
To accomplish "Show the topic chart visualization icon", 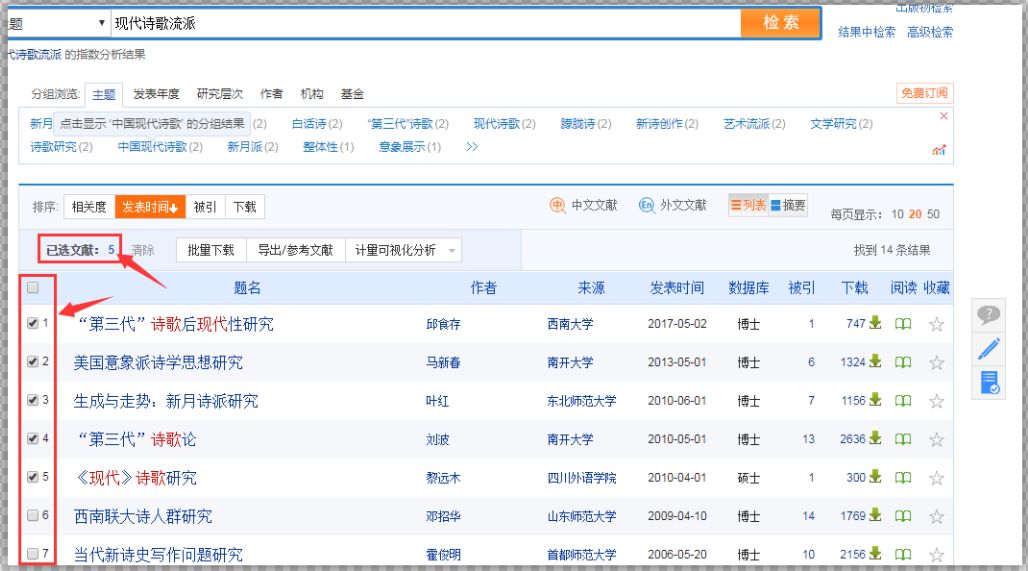I will [939, 150].
